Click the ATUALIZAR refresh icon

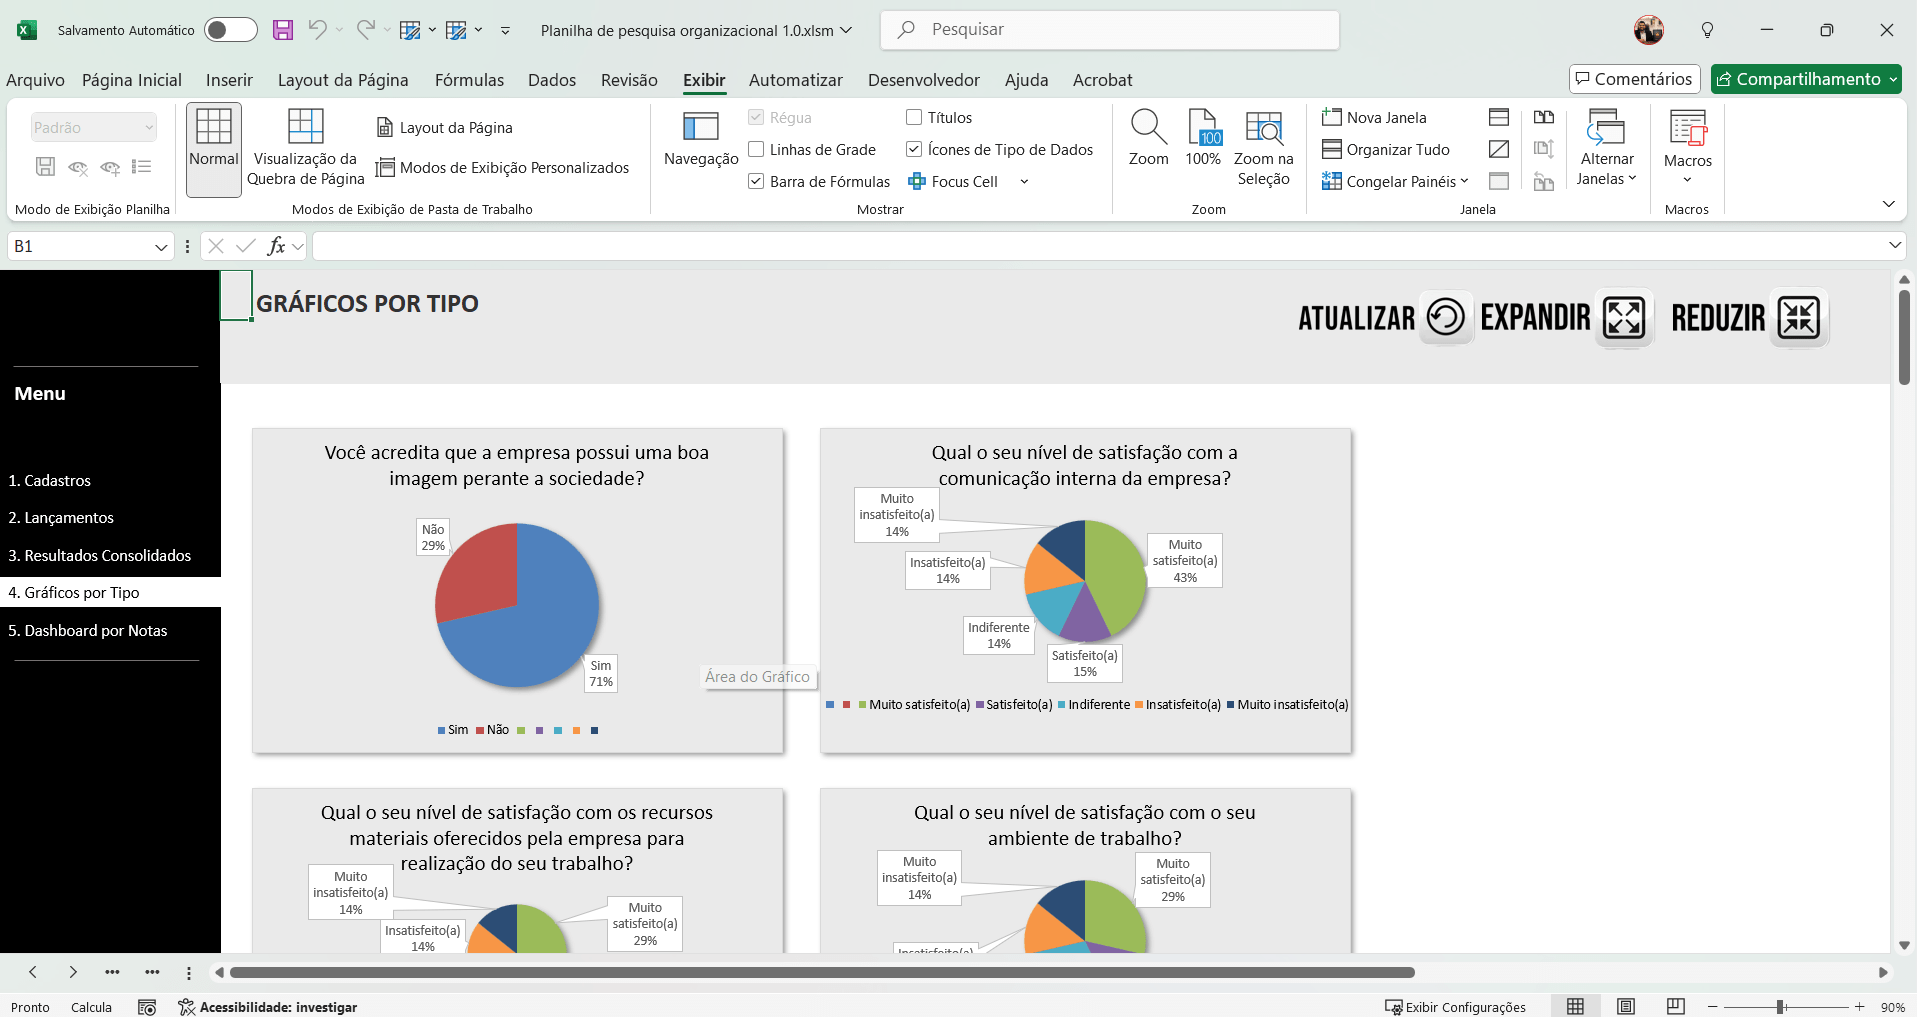point(1445,318)
